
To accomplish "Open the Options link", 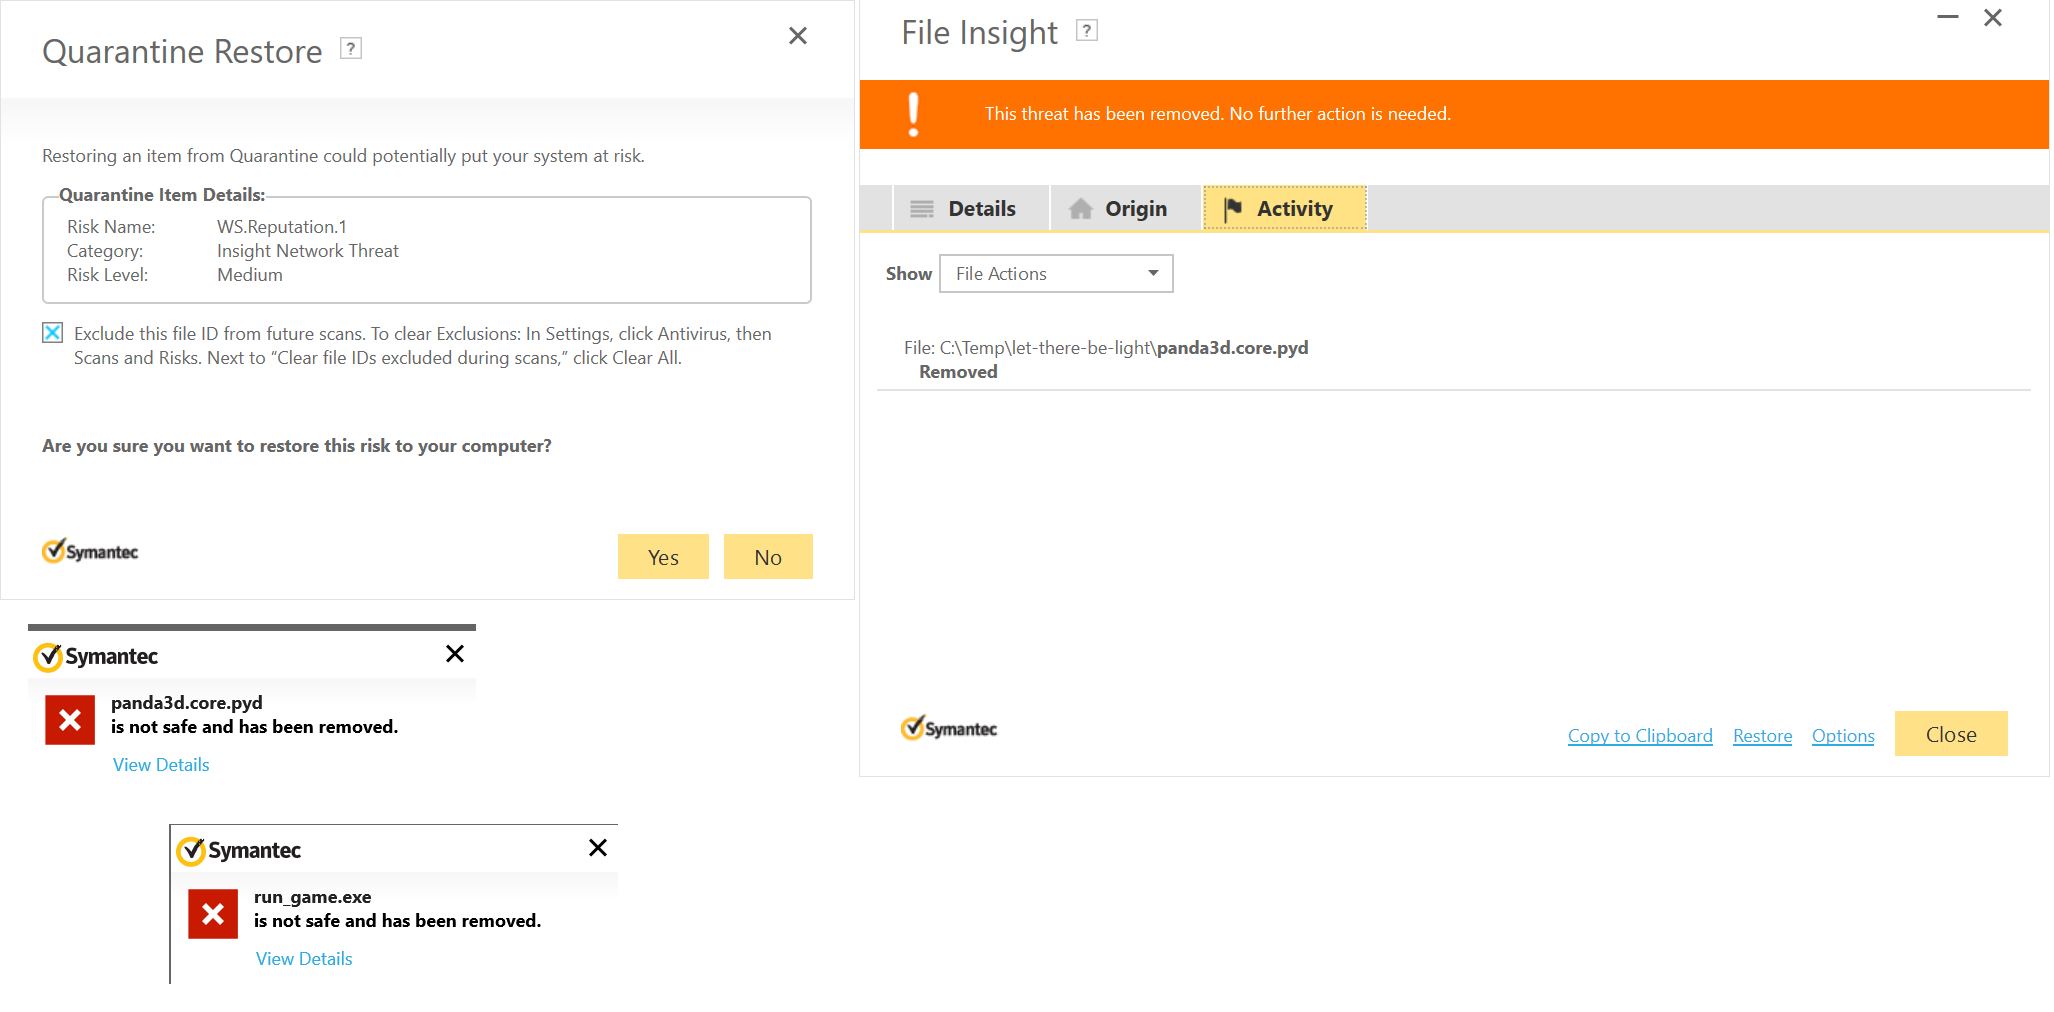I will [x=1843, y=736].
